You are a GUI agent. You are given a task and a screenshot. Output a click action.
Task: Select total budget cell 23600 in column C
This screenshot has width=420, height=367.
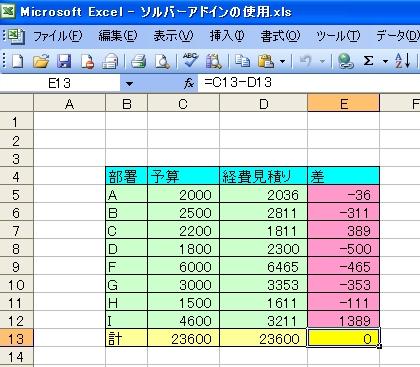coord(183,338)
